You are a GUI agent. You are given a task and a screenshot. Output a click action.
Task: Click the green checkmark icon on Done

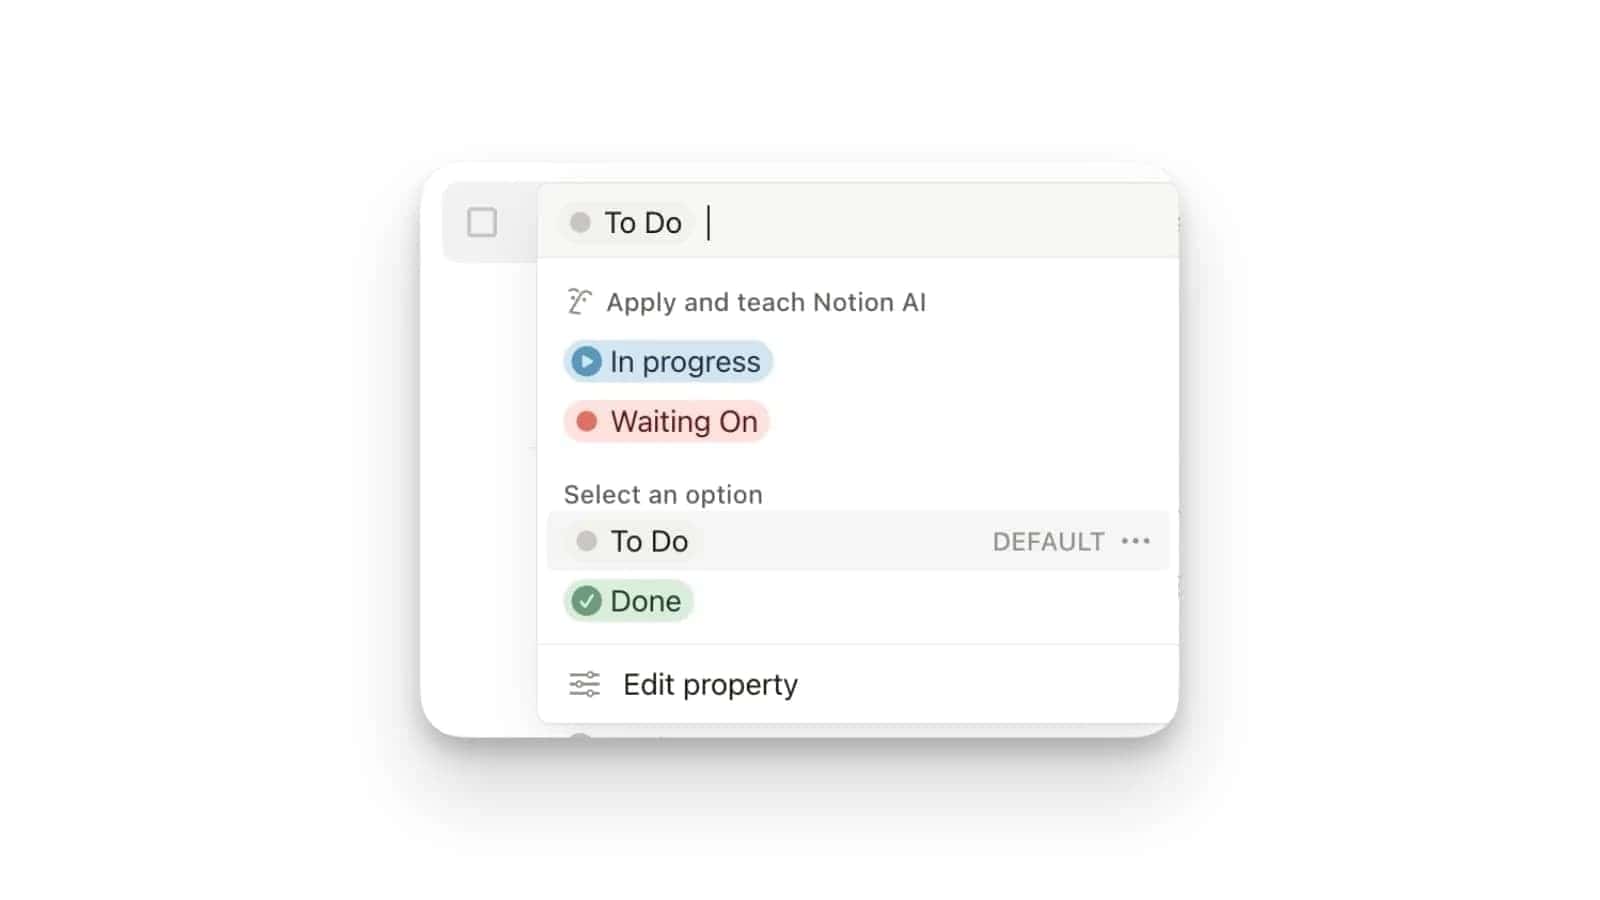tap(587, 601)
